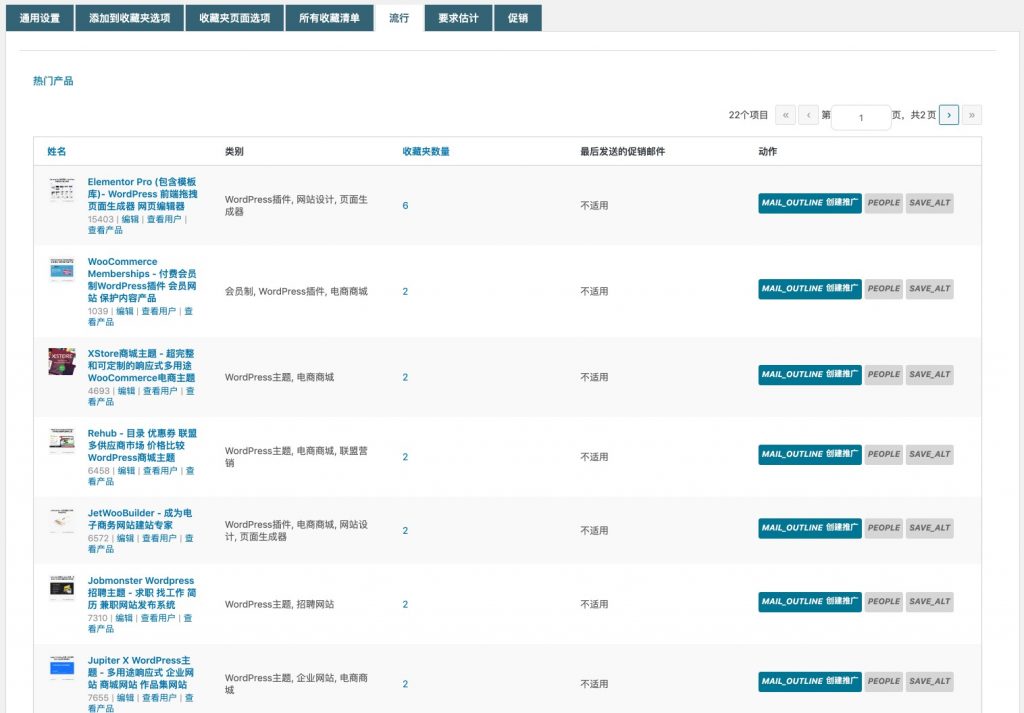Image resolution: width=1024 pixels, height=713 pixels.
Task: Click MAIL_OUTLINE 创建推广 for JetWooBuilder
Action: tap(810, 528)
